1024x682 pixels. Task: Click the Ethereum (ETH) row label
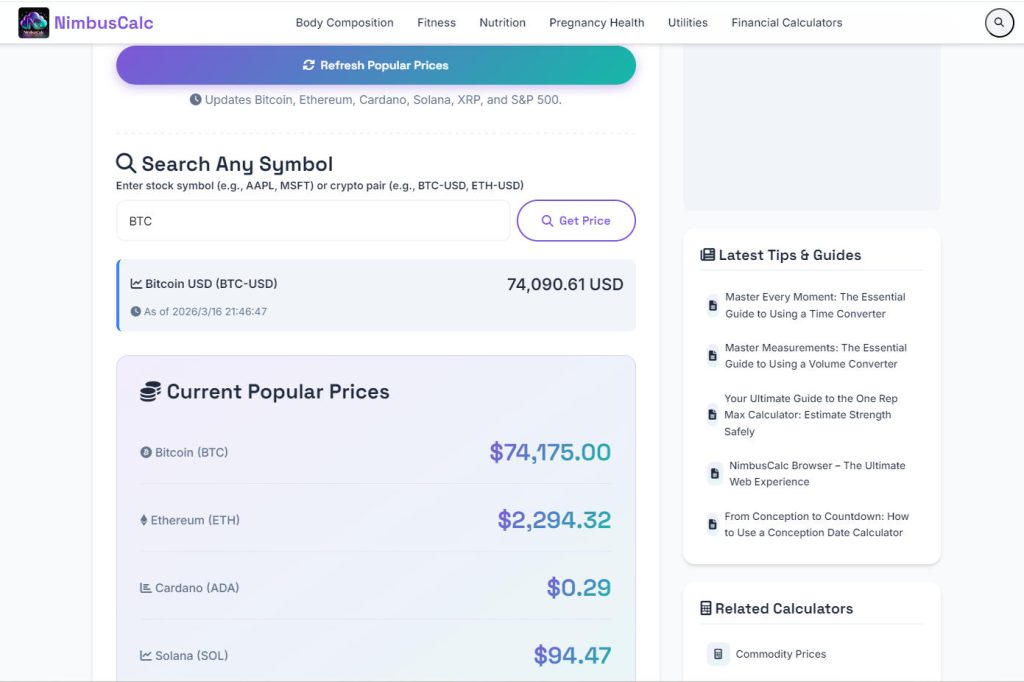pyautogui.click(x=195, y=520)
